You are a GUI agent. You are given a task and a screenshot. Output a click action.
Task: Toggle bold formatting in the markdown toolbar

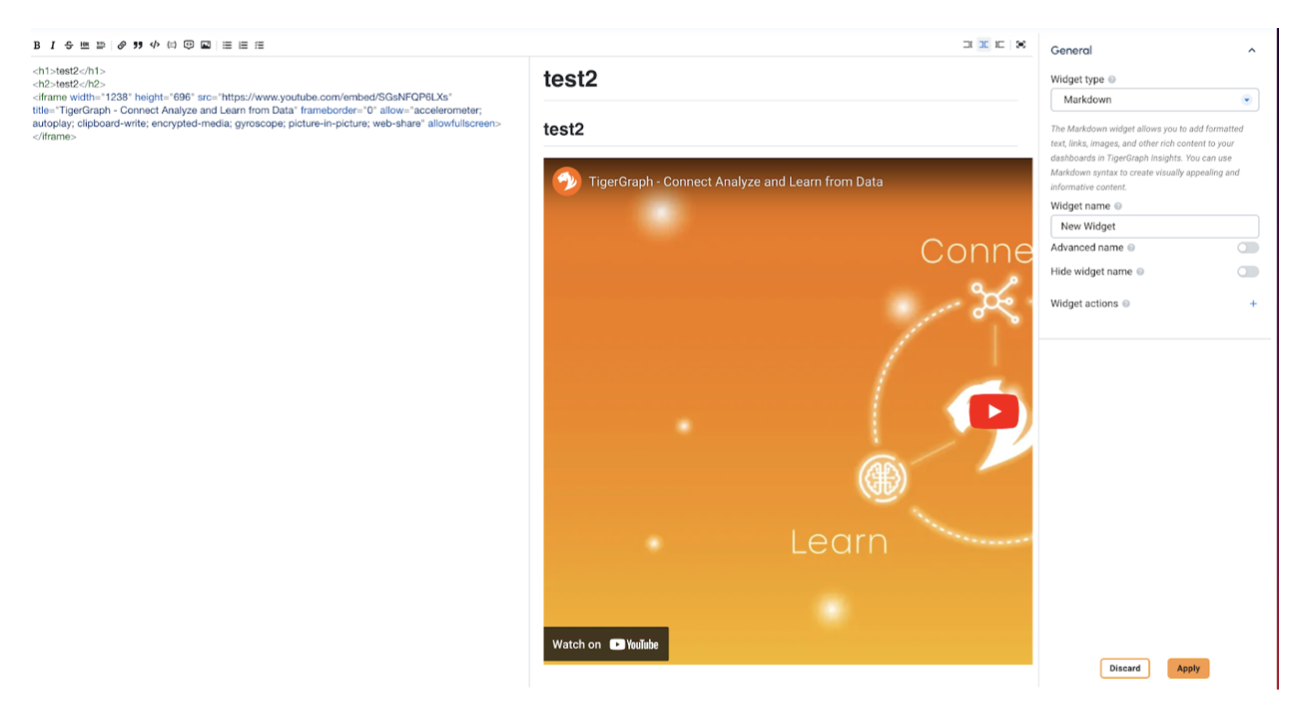pyautogui.click(x=37, y=45)
